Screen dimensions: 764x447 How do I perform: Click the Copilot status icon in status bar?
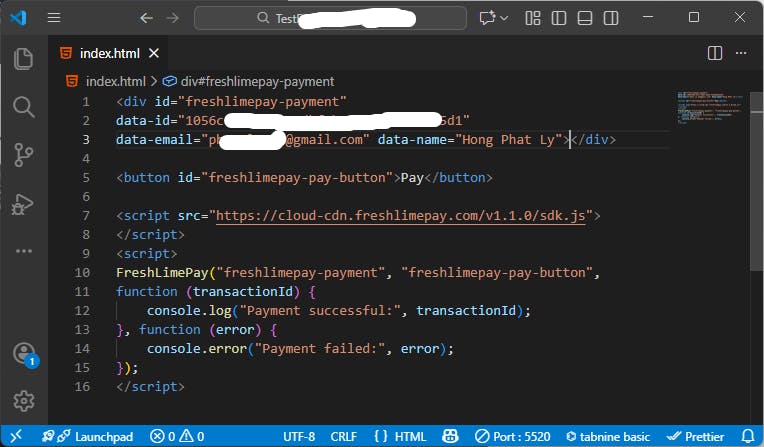click(450, 436)
